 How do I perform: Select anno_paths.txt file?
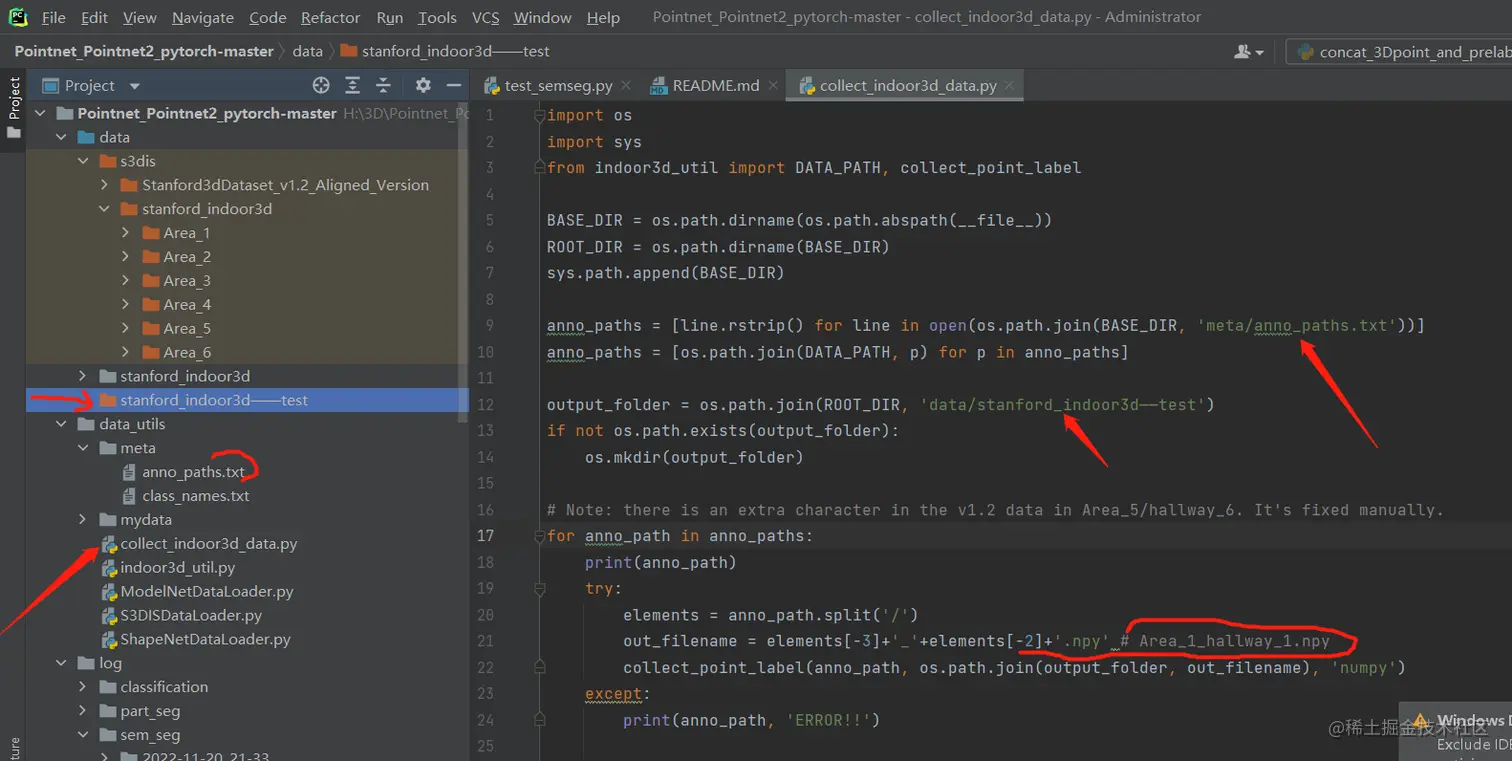point(194,472)
